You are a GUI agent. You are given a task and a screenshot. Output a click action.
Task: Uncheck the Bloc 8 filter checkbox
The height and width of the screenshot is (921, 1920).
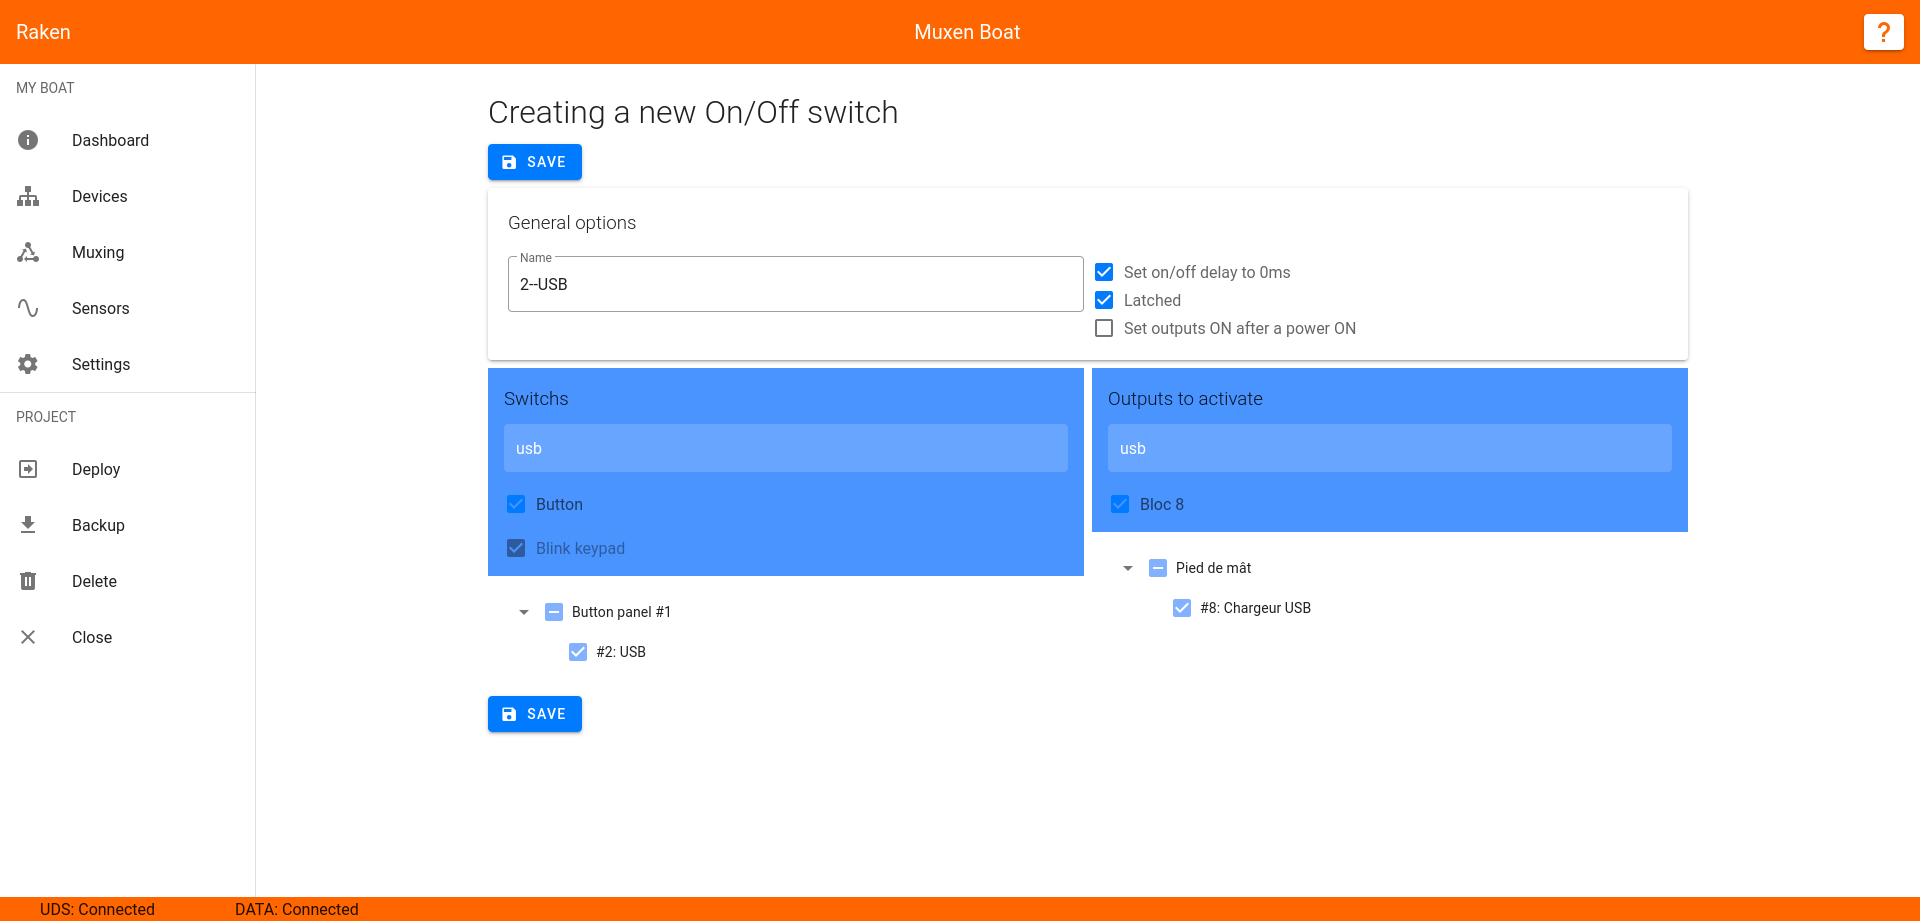(x=1120, y=504)
